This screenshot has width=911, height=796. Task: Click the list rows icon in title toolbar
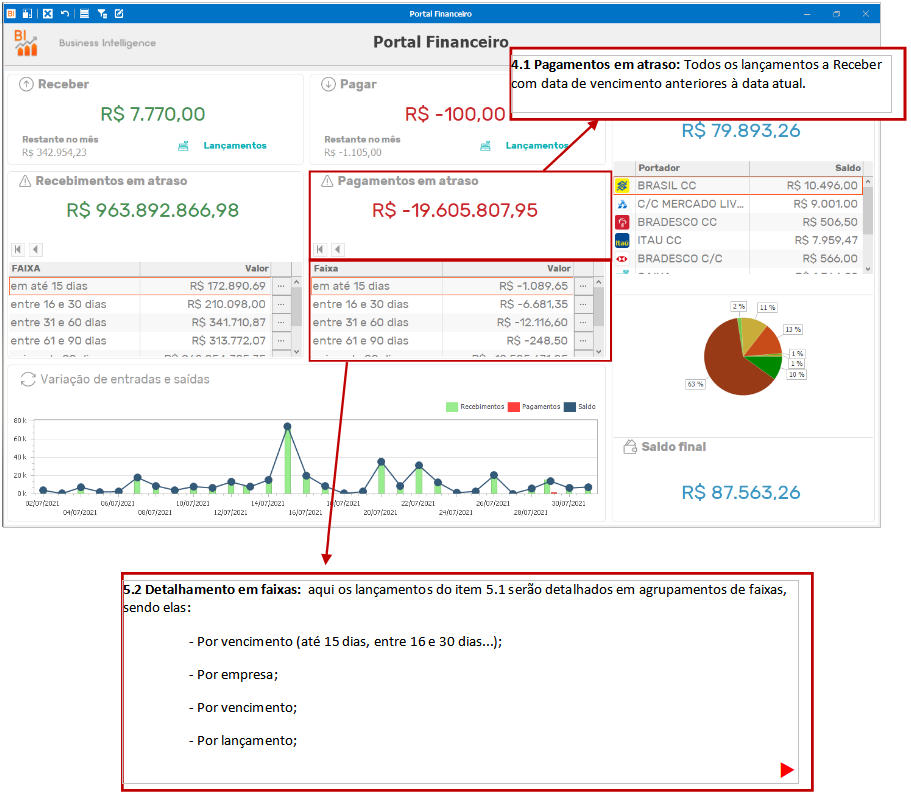click(x=84, y=13)
